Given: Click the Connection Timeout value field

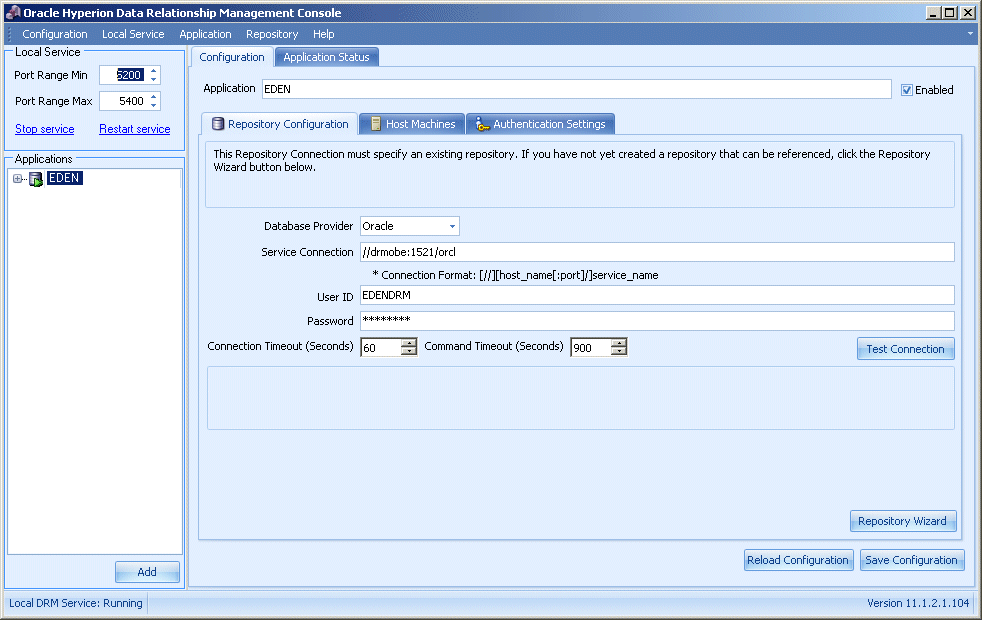Looking at the screenshot, I should click(x=381, y=348).
